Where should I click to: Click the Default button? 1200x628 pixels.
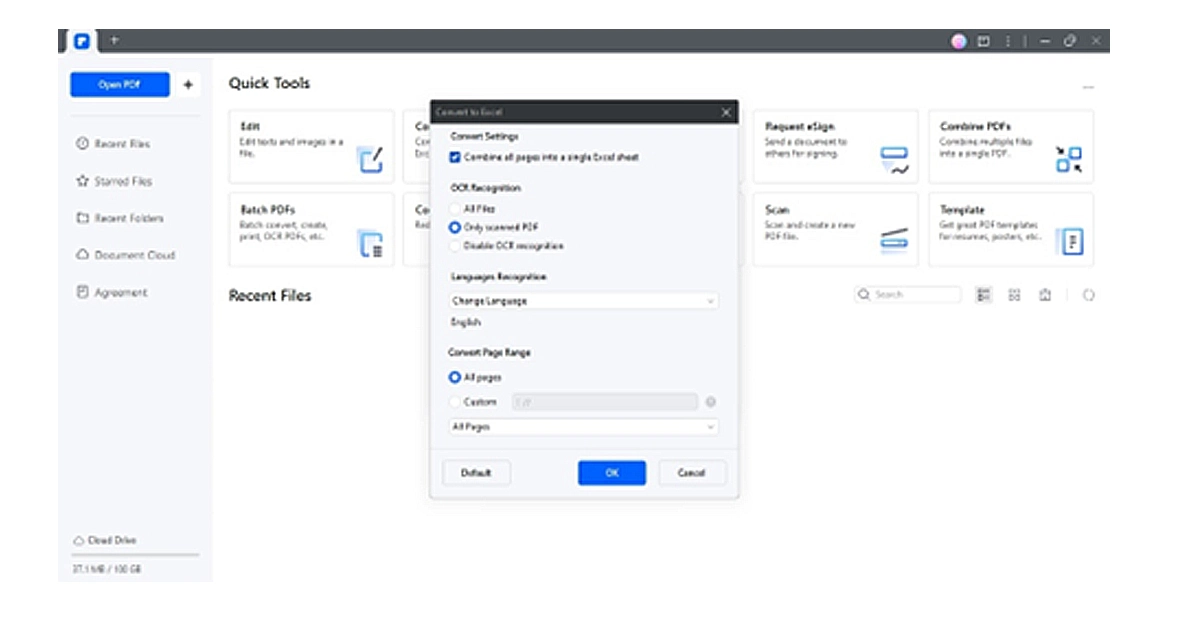[x=476, y=473]
